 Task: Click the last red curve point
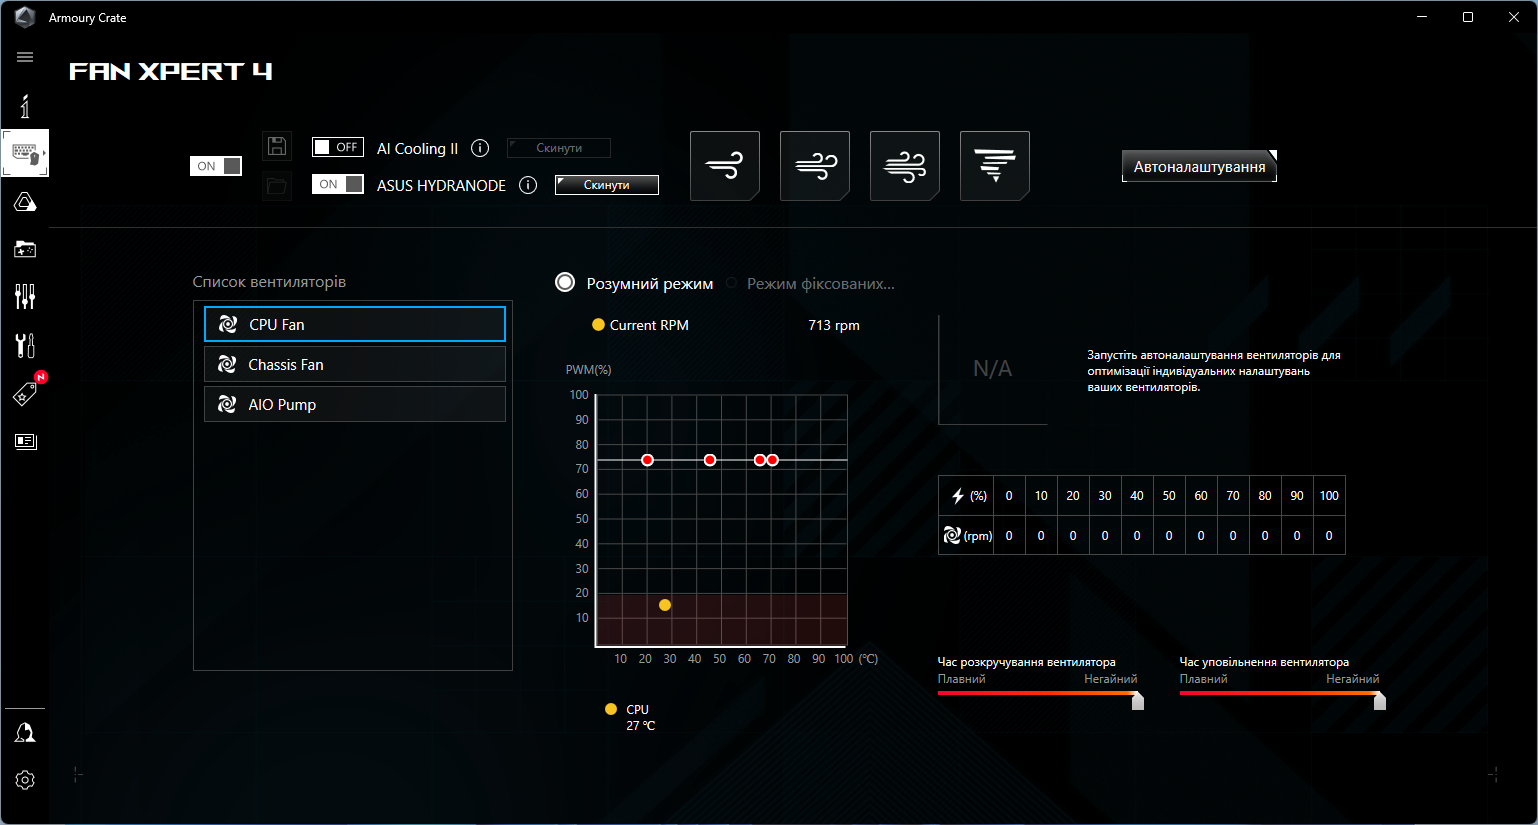tap(772, 460)
